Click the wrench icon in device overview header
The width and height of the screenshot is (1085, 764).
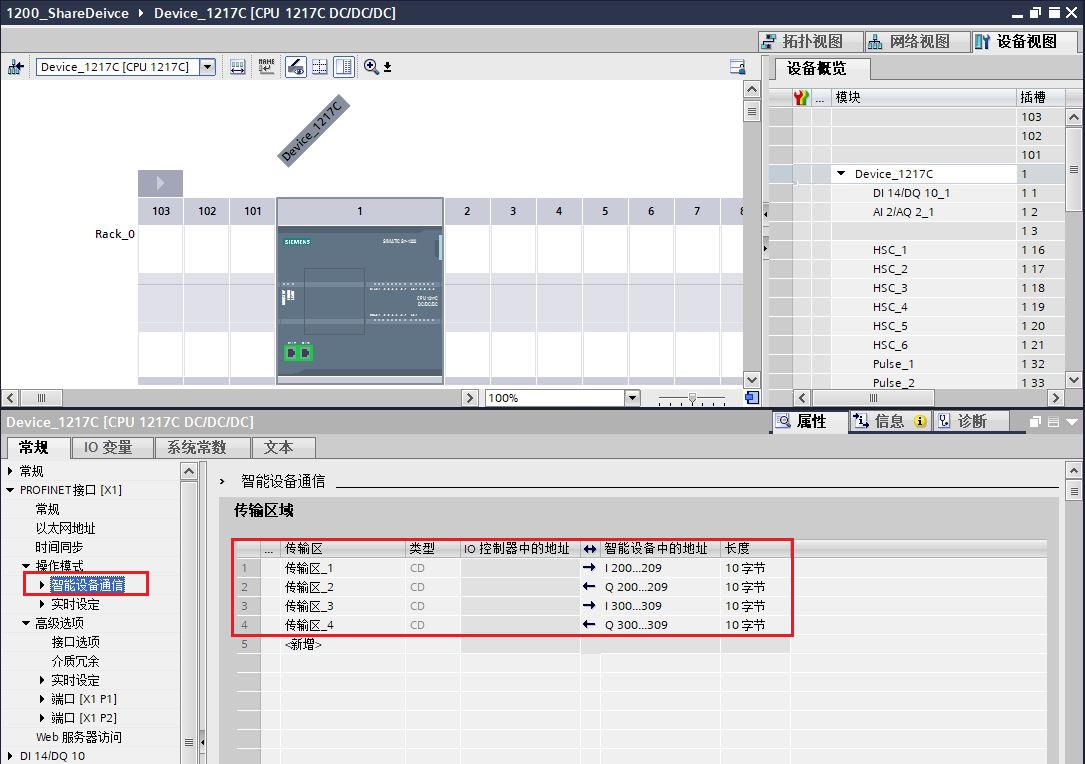[801, 98]
